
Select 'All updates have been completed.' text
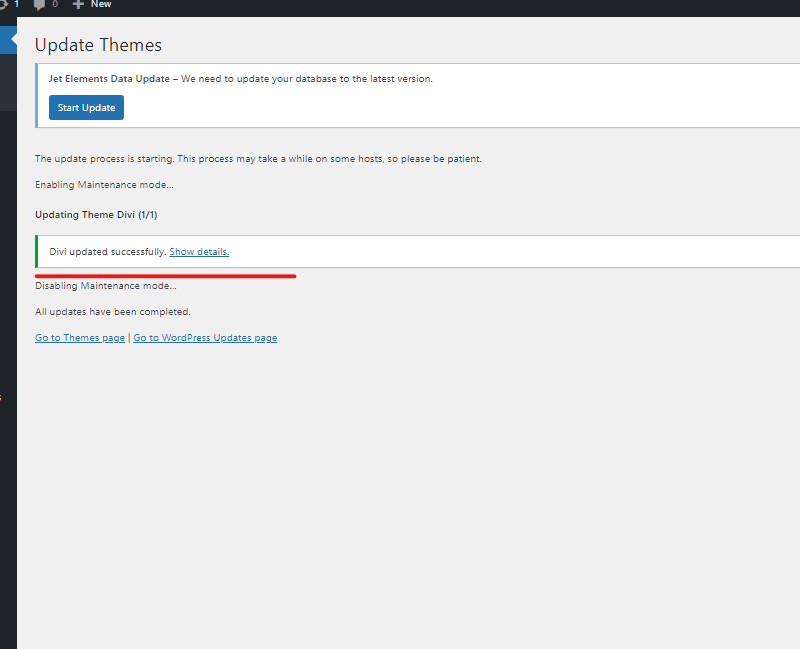click(x=113, y=312)
